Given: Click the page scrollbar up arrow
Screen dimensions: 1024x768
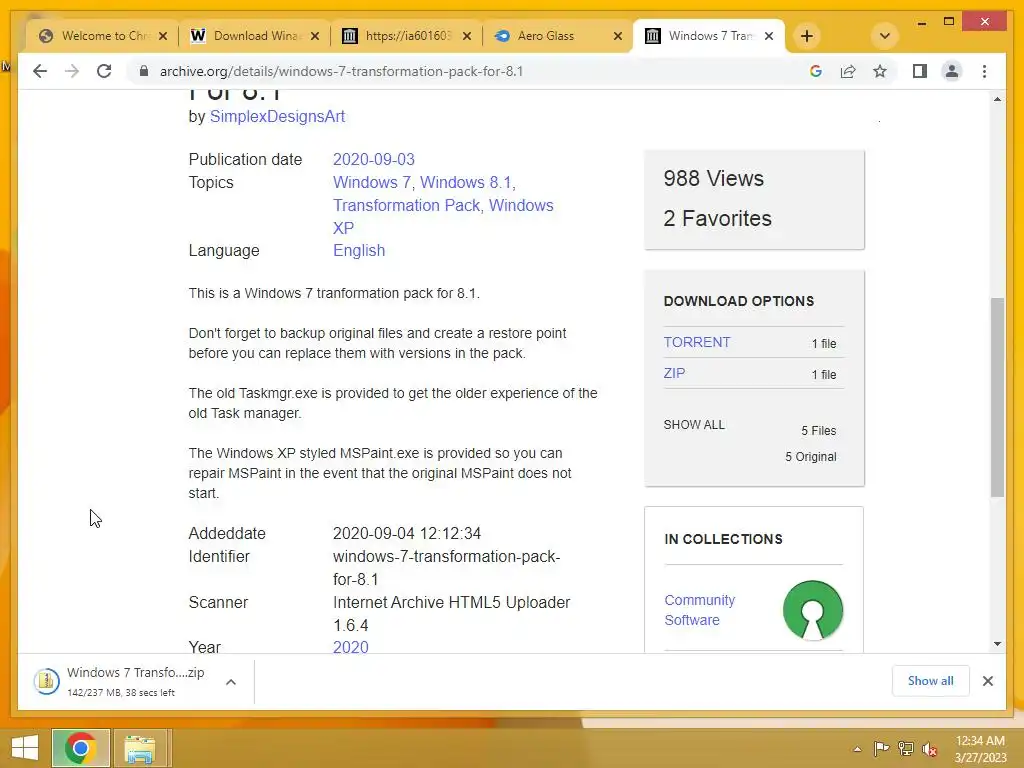Looking at the screenshot, I should [x=997, y=99].
